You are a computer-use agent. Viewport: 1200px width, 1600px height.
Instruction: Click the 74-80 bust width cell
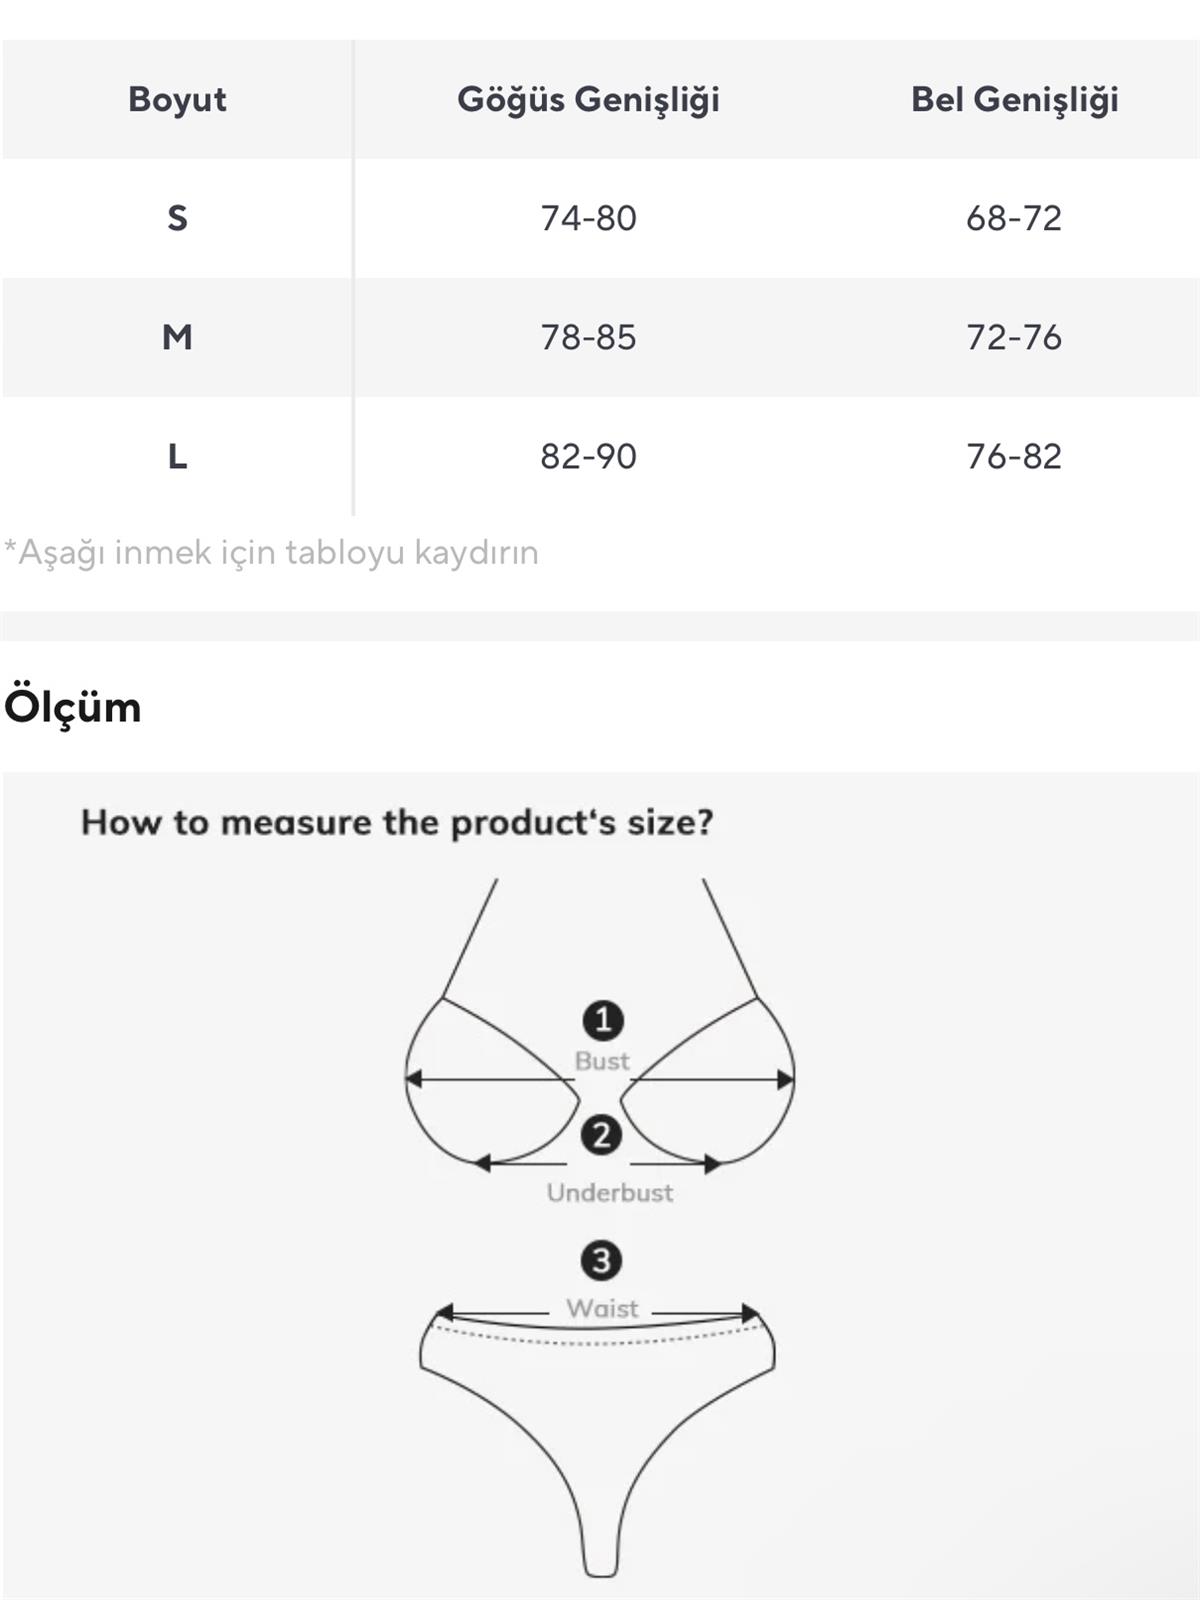coord(588,218)
